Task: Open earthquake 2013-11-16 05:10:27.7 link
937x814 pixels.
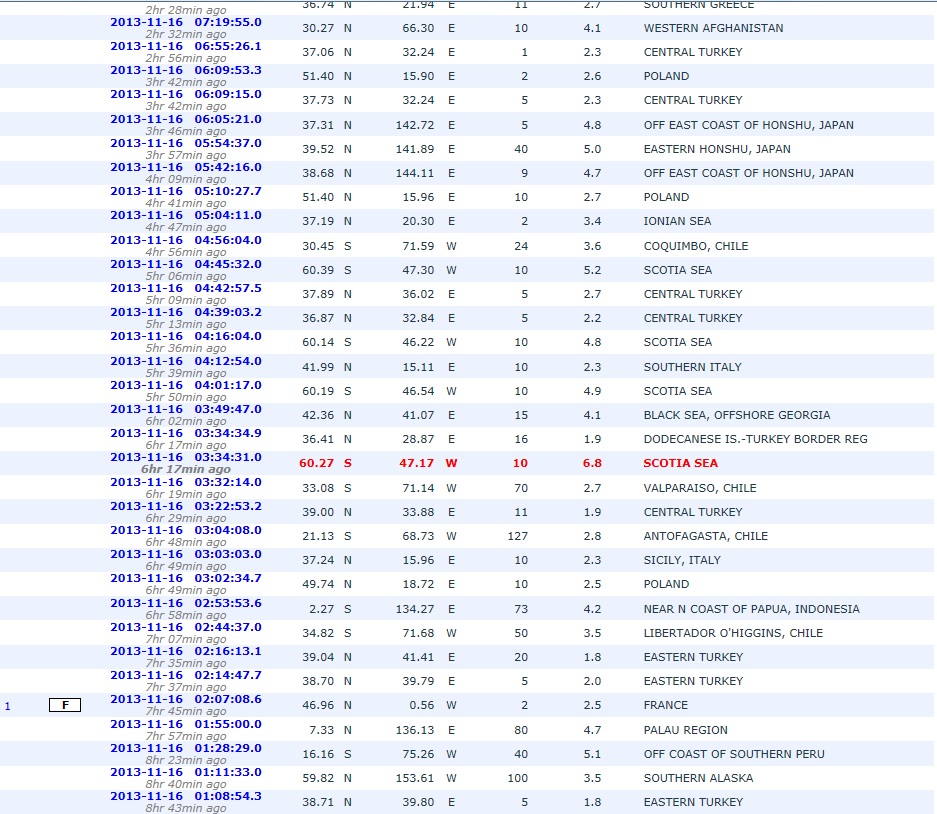Action: [186, 191]
